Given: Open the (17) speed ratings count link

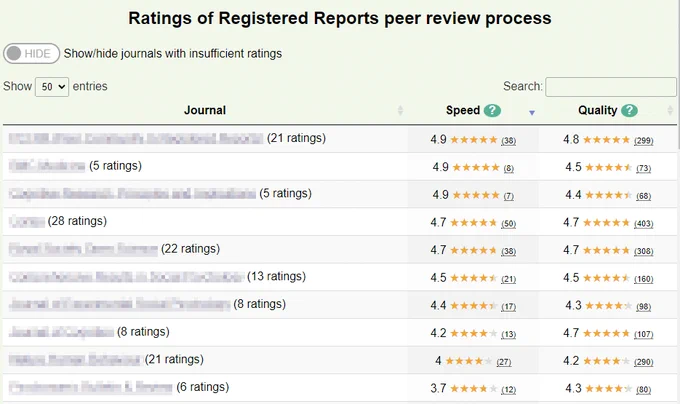Looking at the screenshot, I should pyautogui.click(x=508, y=306).
